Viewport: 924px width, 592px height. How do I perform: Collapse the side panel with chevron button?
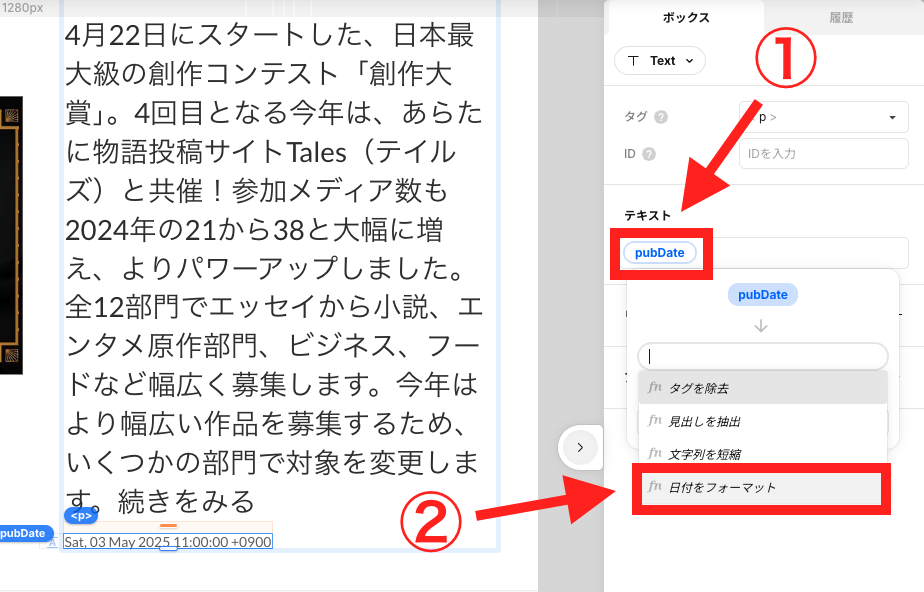click(x=580, y=448)
